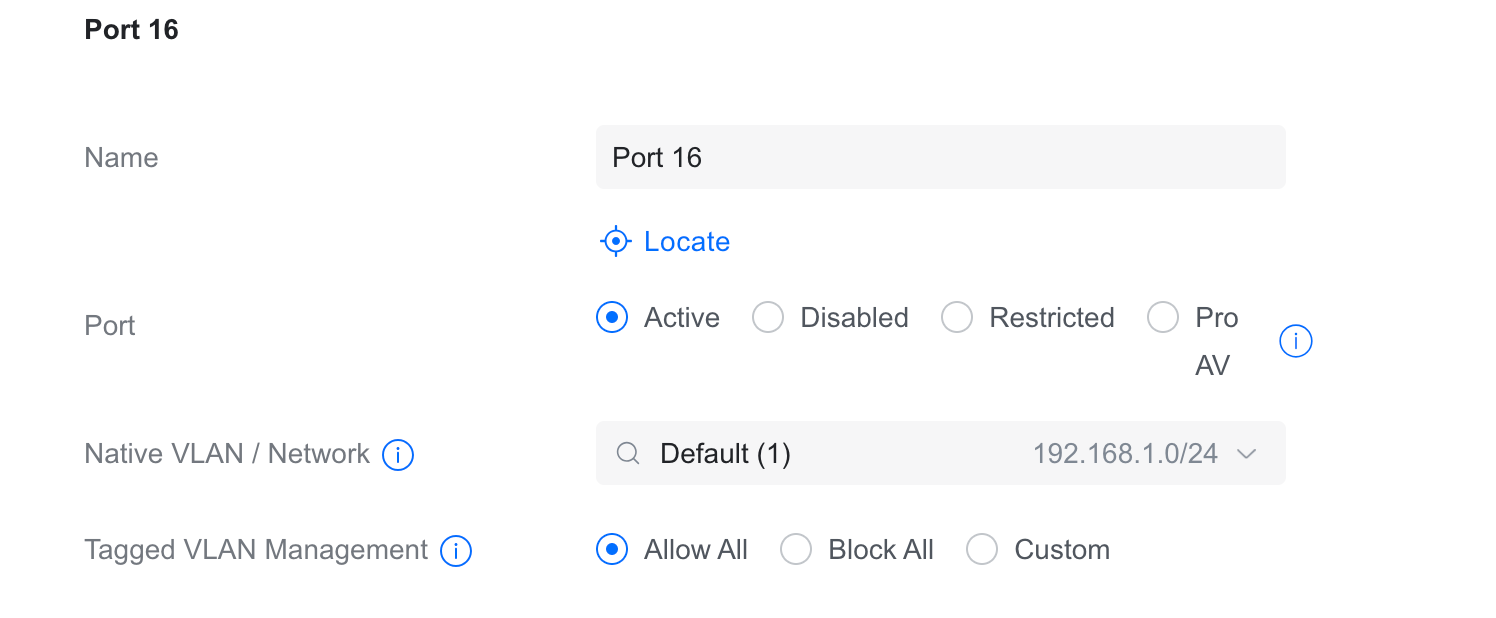Open the info tooltip for Port modes
This screenshot has width=1496, height=618.
coord(1295,342)
